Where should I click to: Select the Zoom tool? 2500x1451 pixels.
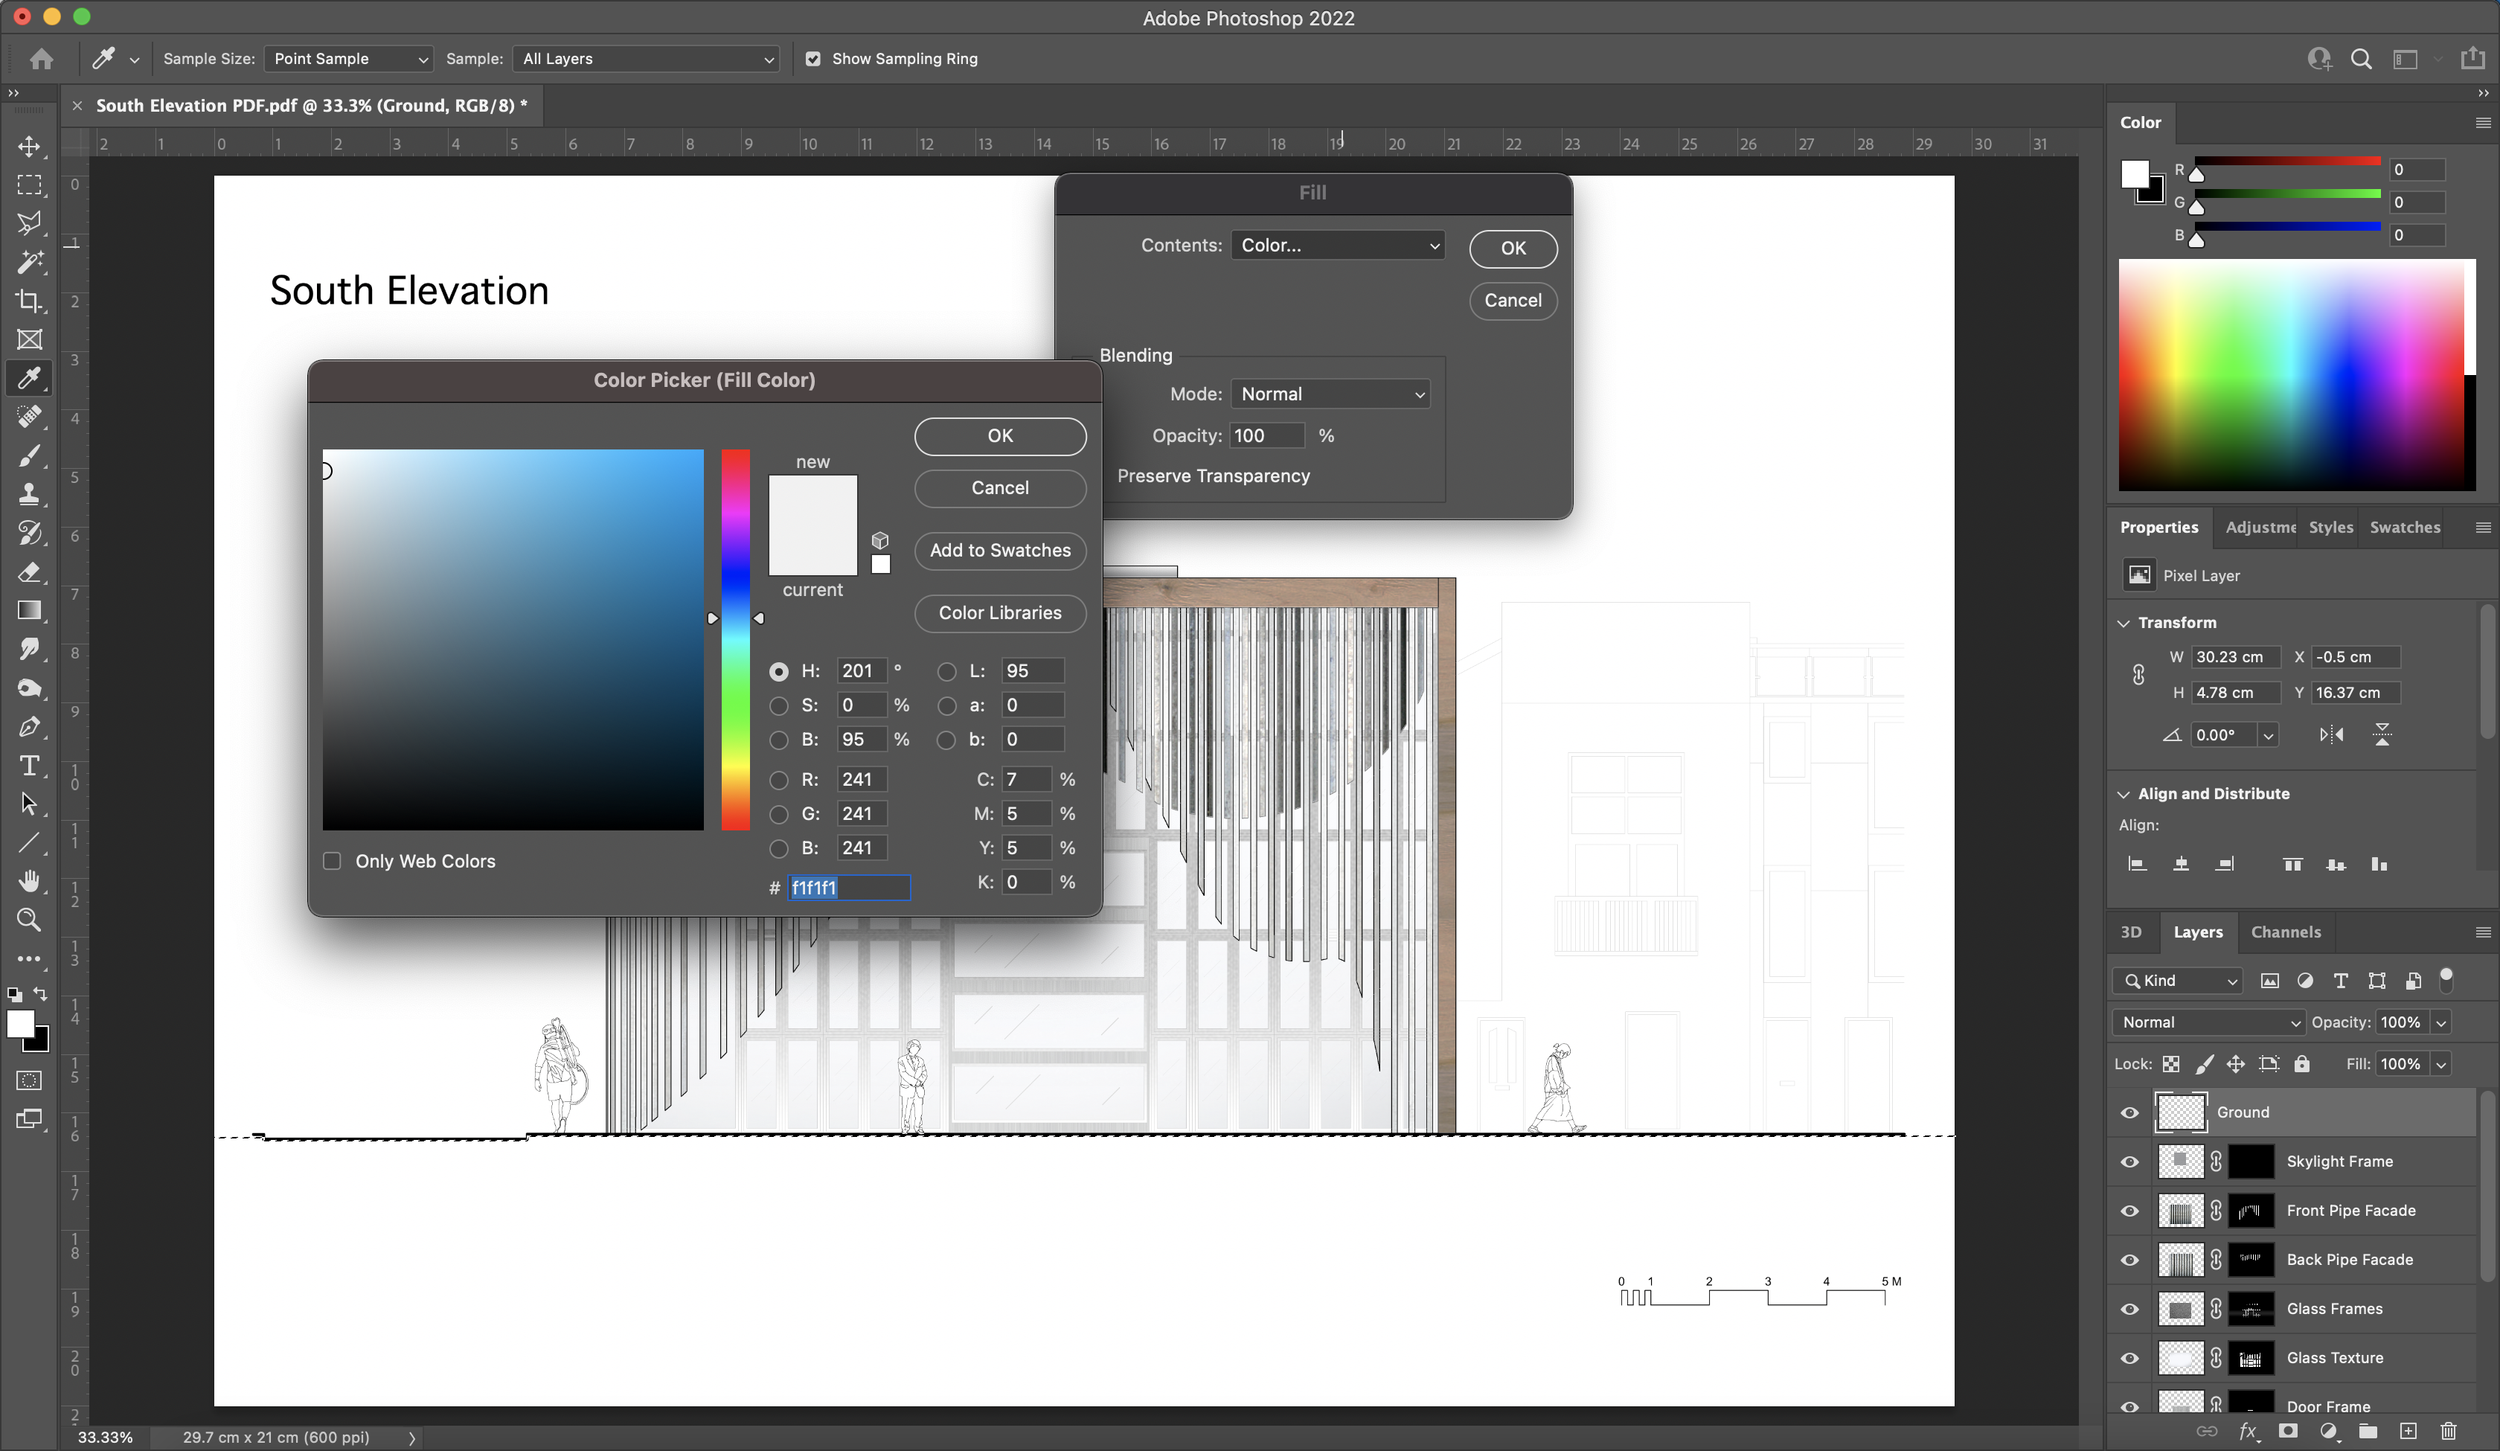pos(29,919)
